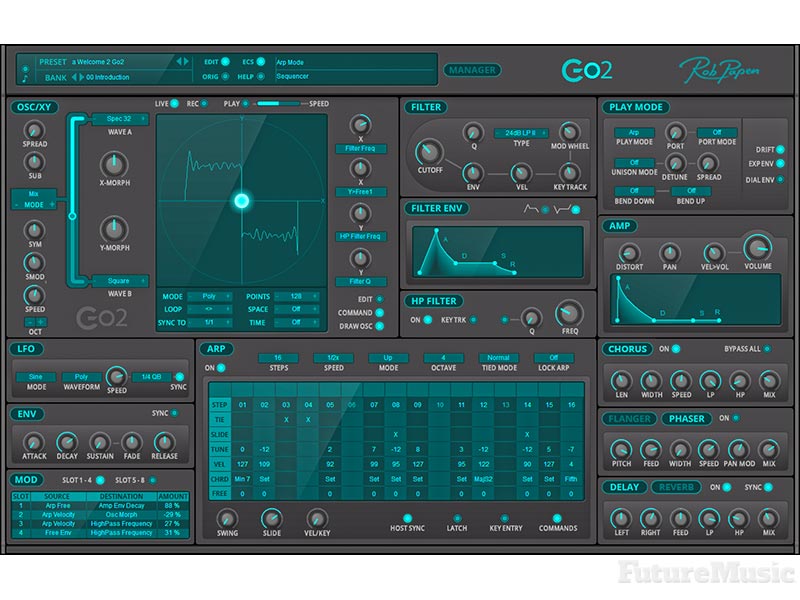Switch to the Delay tab

624,487
